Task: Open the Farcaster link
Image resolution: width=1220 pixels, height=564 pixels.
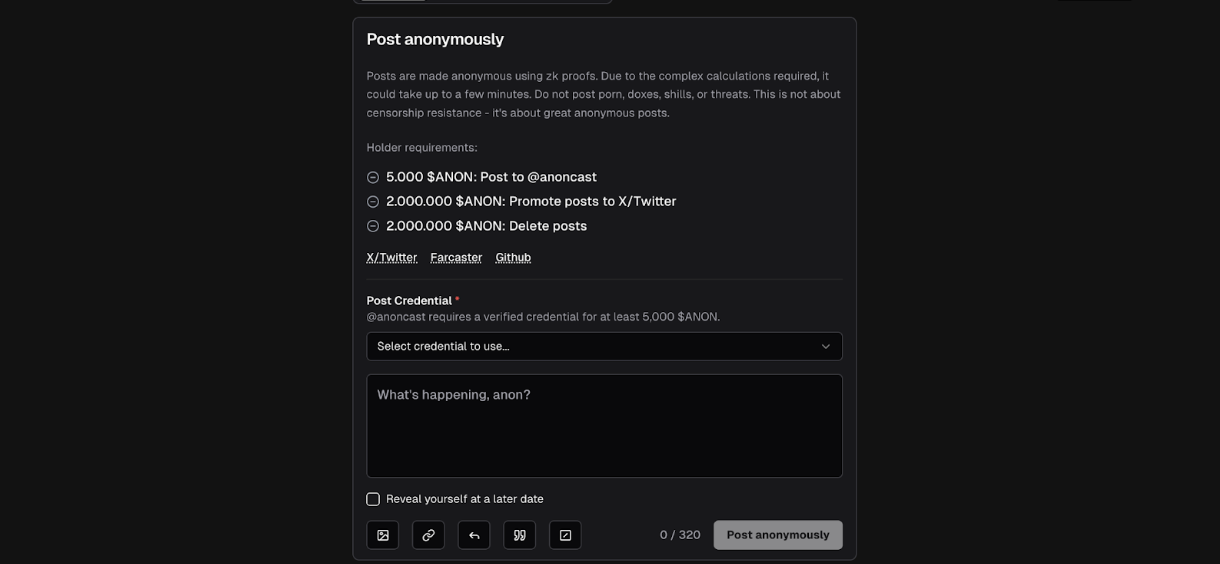Action: (456, 257)
